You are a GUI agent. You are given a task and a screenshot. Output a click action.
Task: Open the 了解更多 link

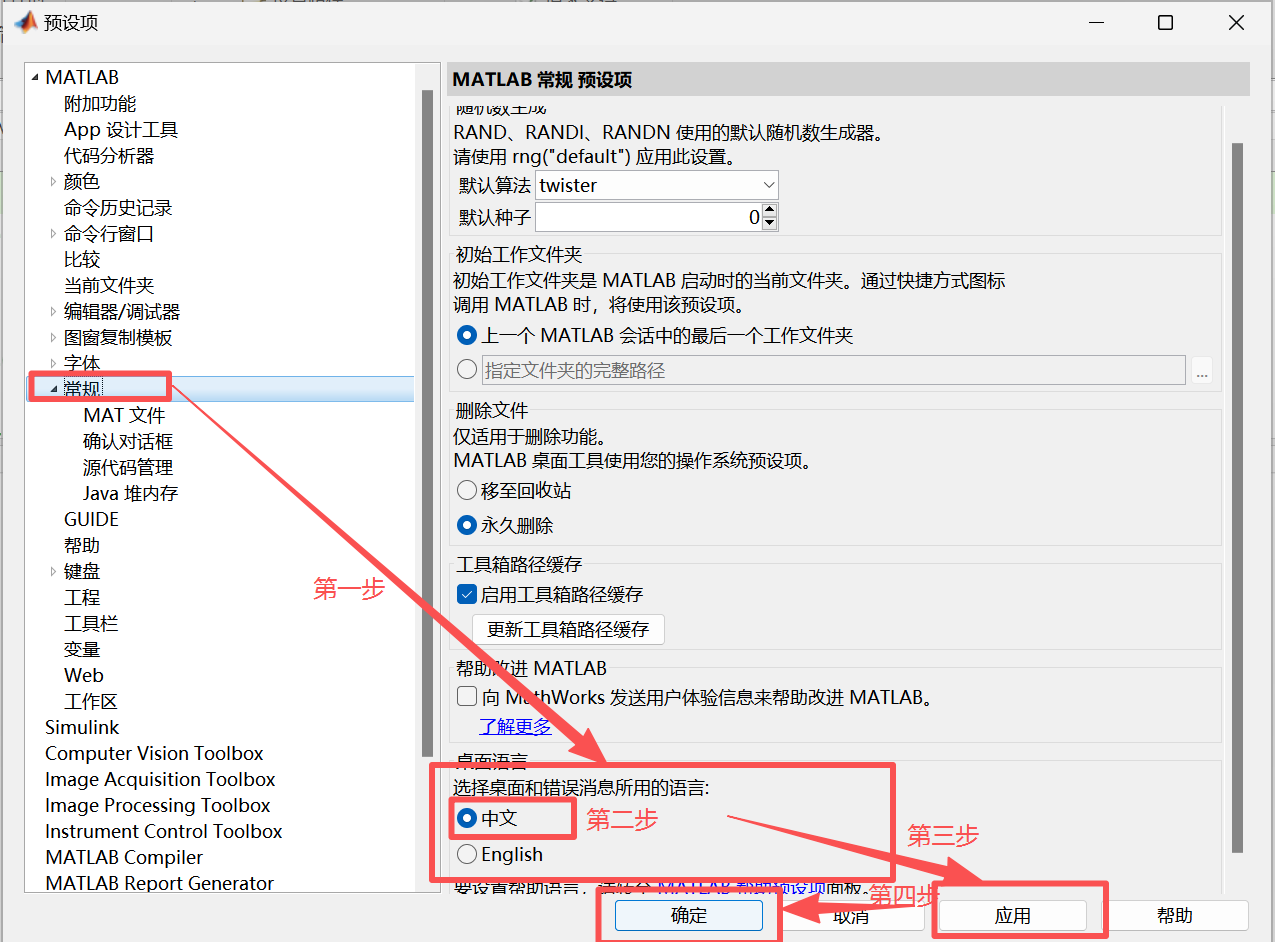(515, 727)
